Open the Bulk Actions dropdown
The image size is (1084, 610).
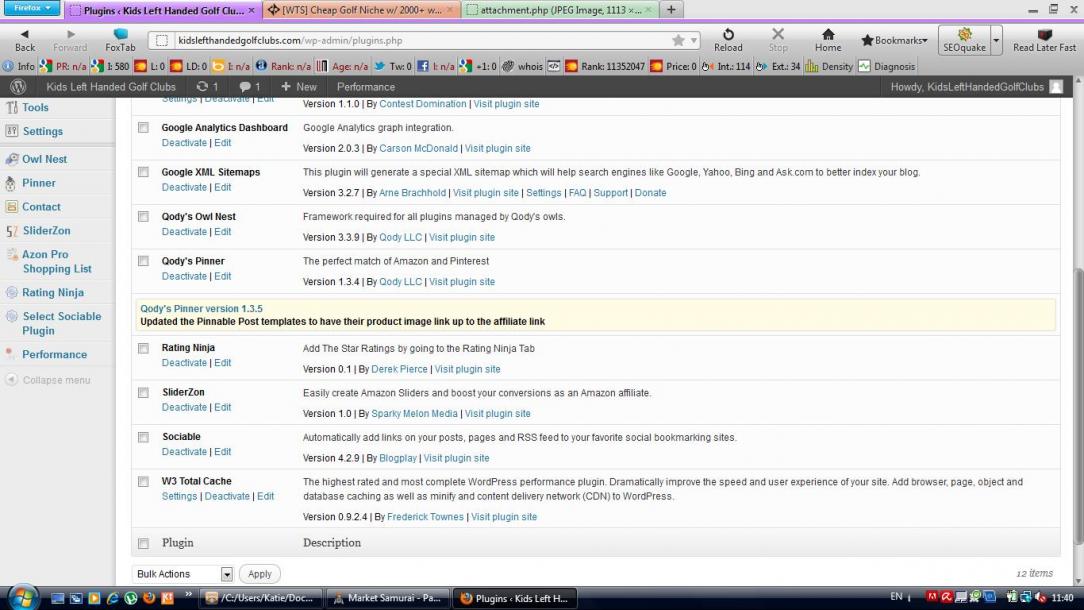[x=183, y=574]
